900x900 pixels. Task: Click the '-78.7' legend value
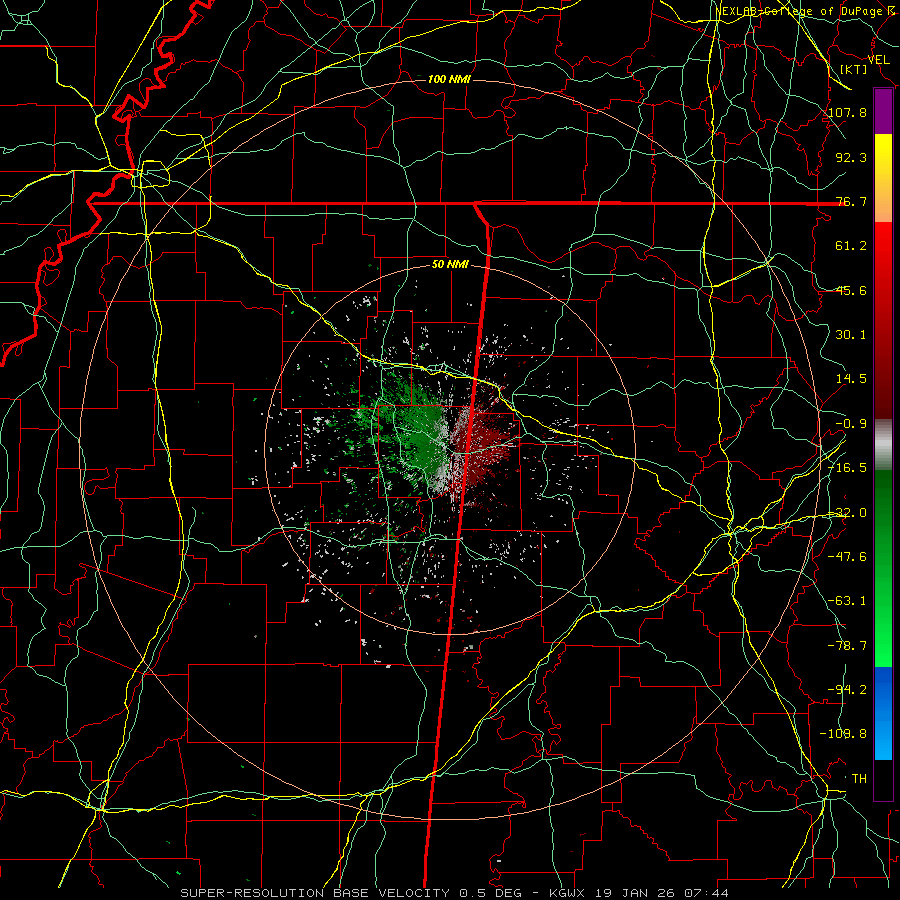click(848, 646)
